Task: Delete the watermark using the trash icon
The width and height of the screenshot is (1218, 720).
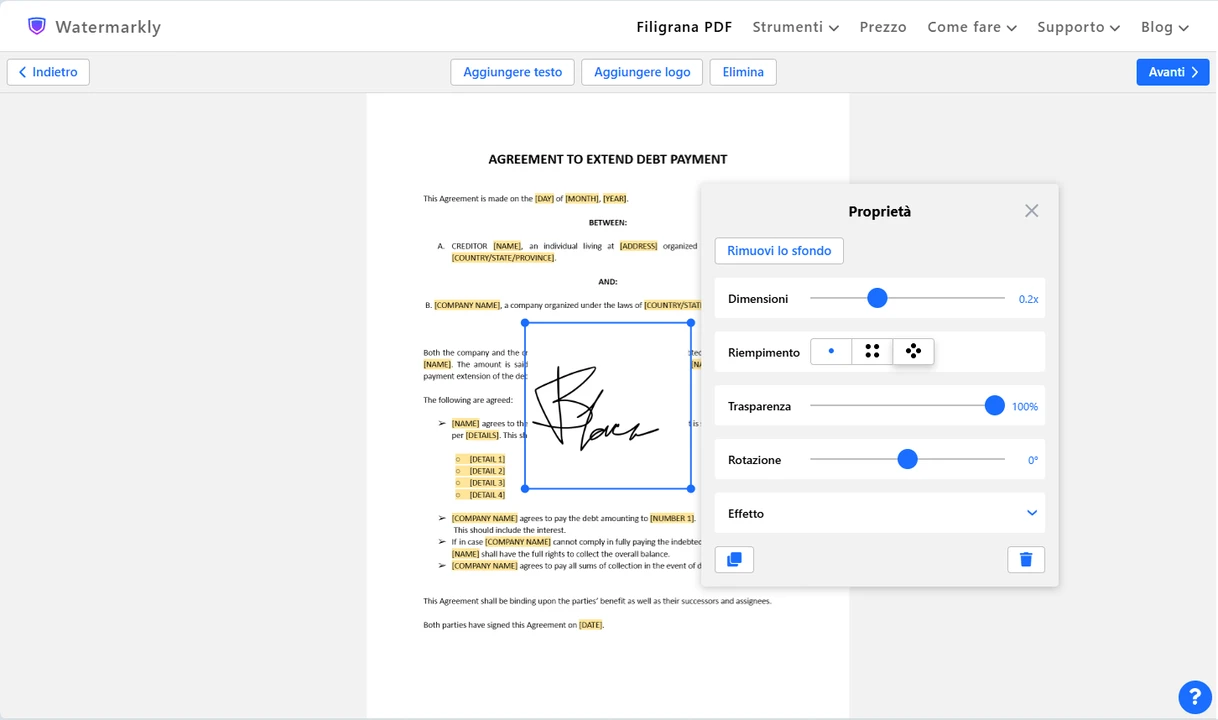Action: tap(1026, 560)
